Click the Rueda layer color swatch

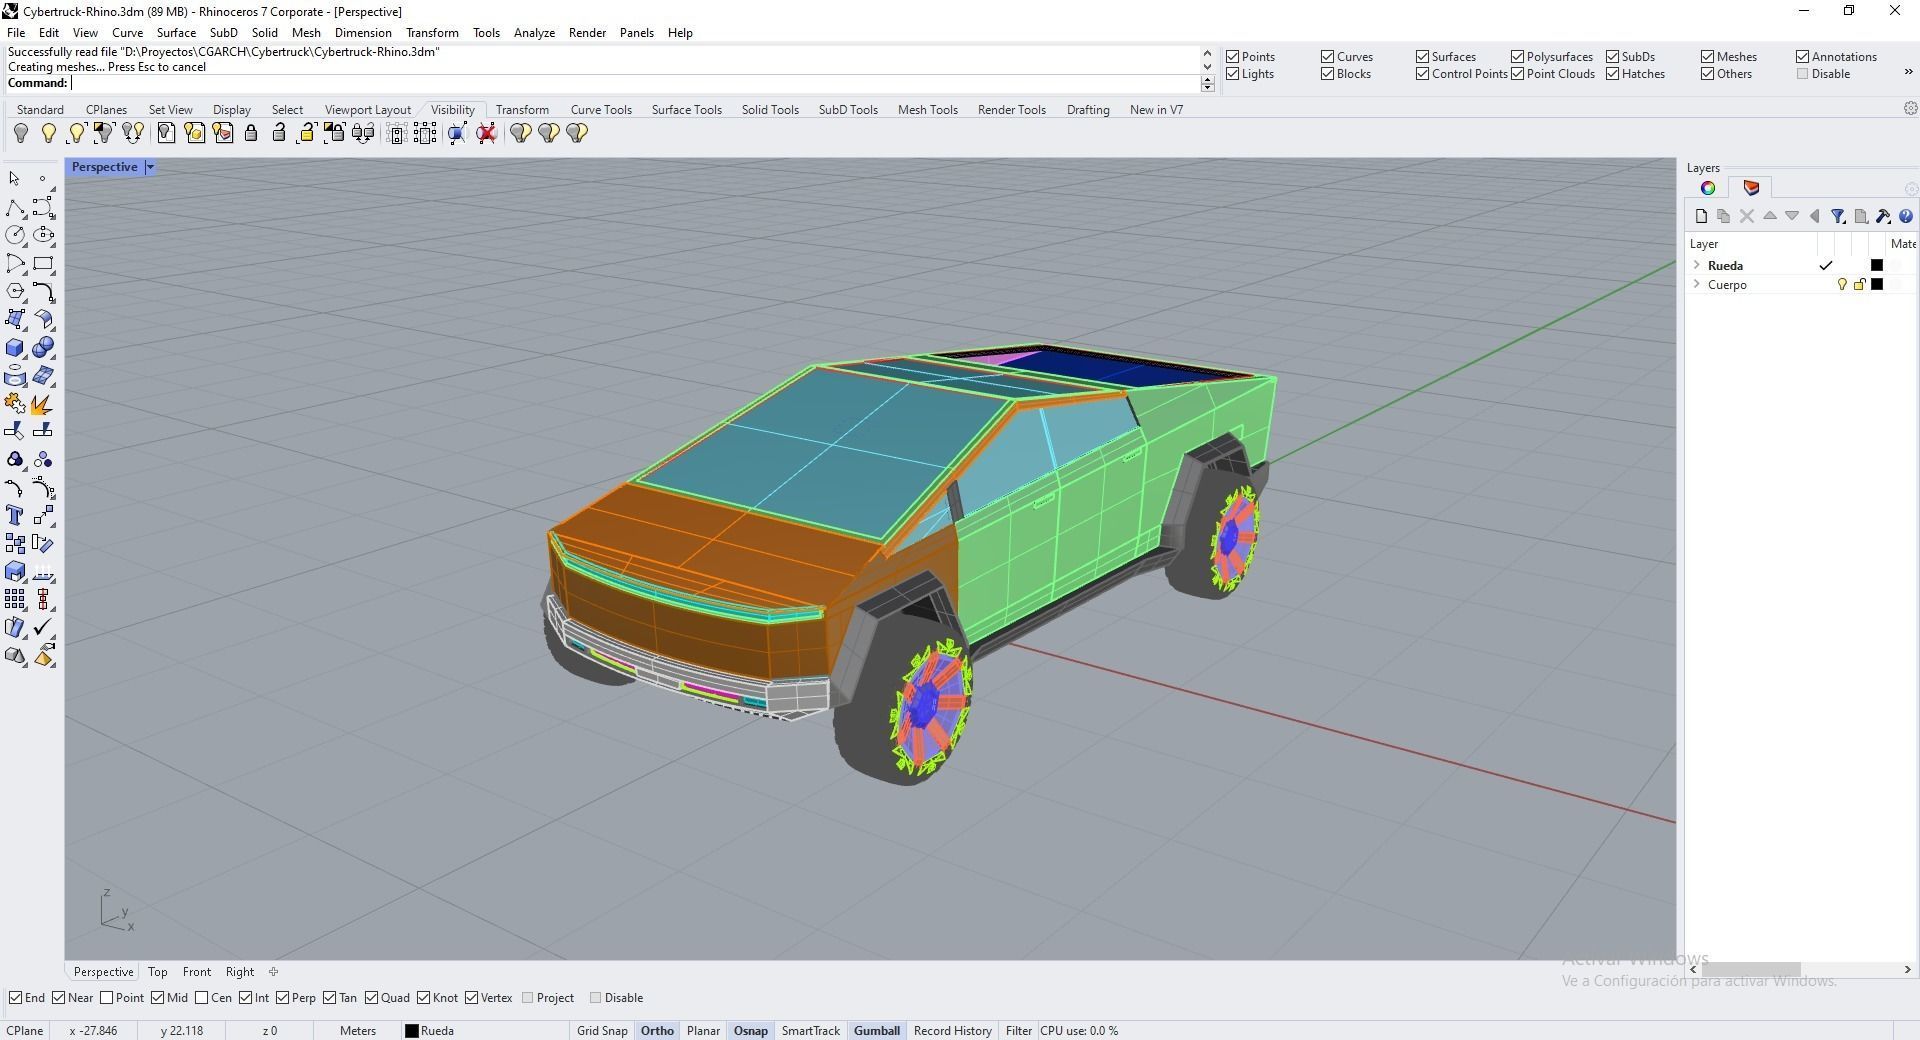pos(1877,265)
